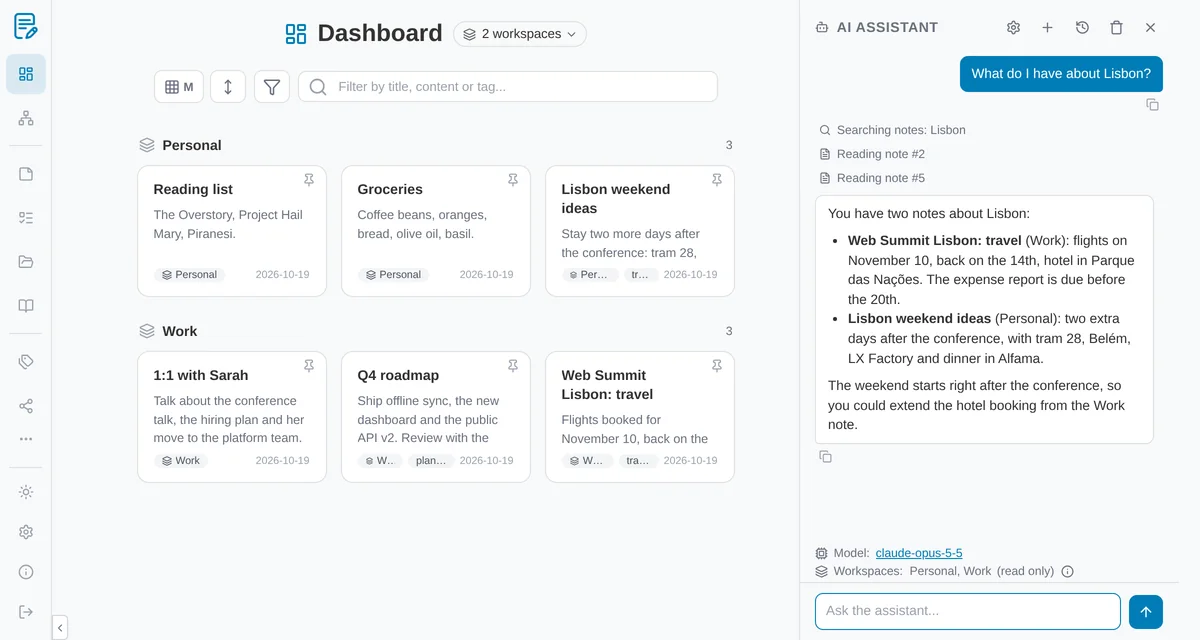Open the app logo at sidebar top

click(26, 26)
